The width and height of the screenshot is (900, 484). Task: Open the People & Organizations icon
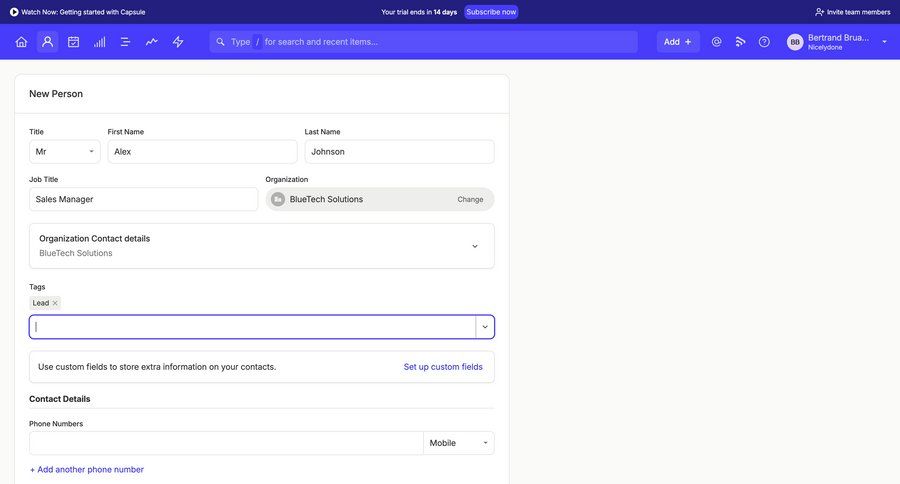pos(47,42)
